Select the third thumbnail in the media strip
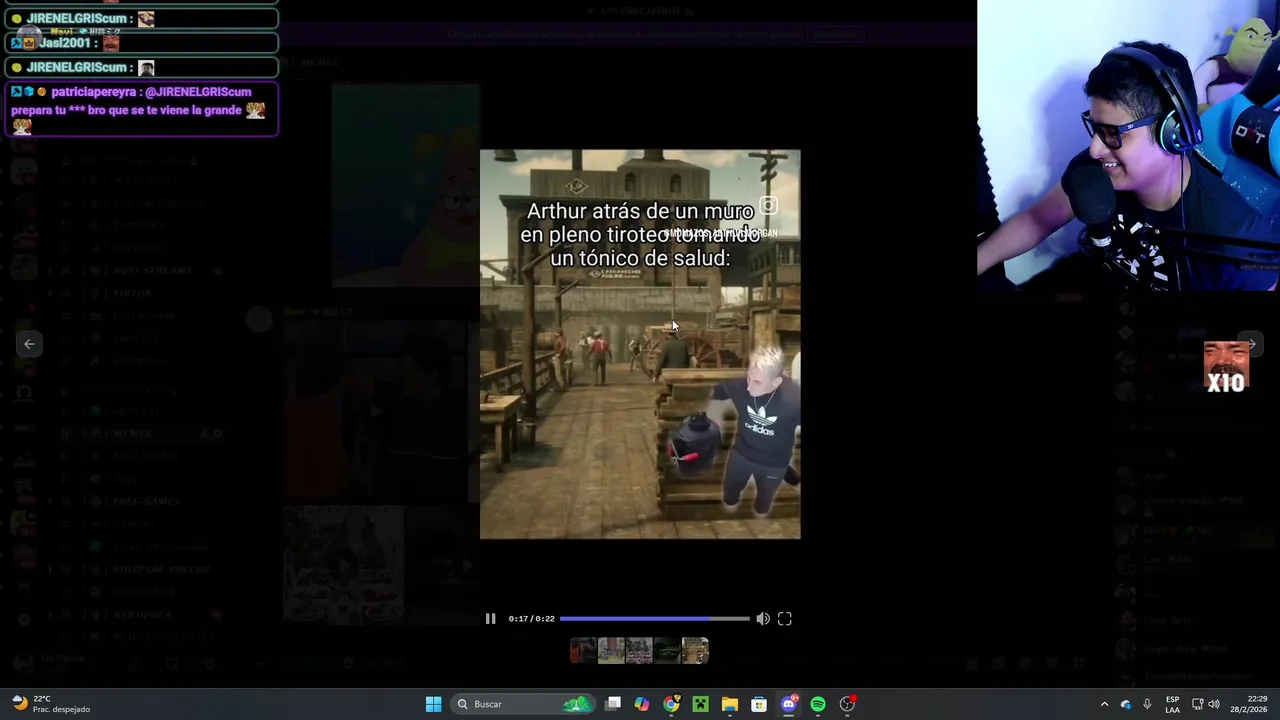 [x=639, y=651]
